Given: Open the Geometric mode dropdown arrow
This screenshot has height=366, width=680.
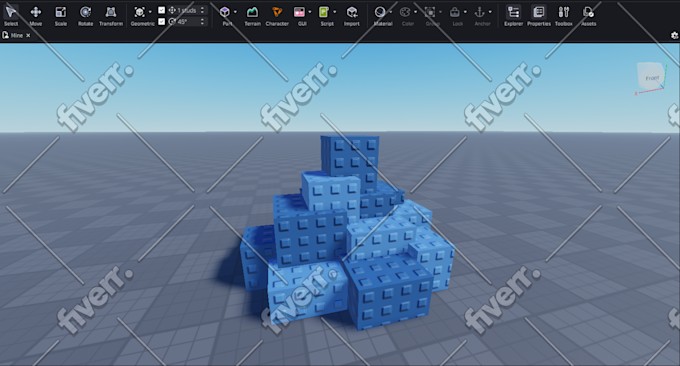Looking at the screenshot, I should 150,12.
